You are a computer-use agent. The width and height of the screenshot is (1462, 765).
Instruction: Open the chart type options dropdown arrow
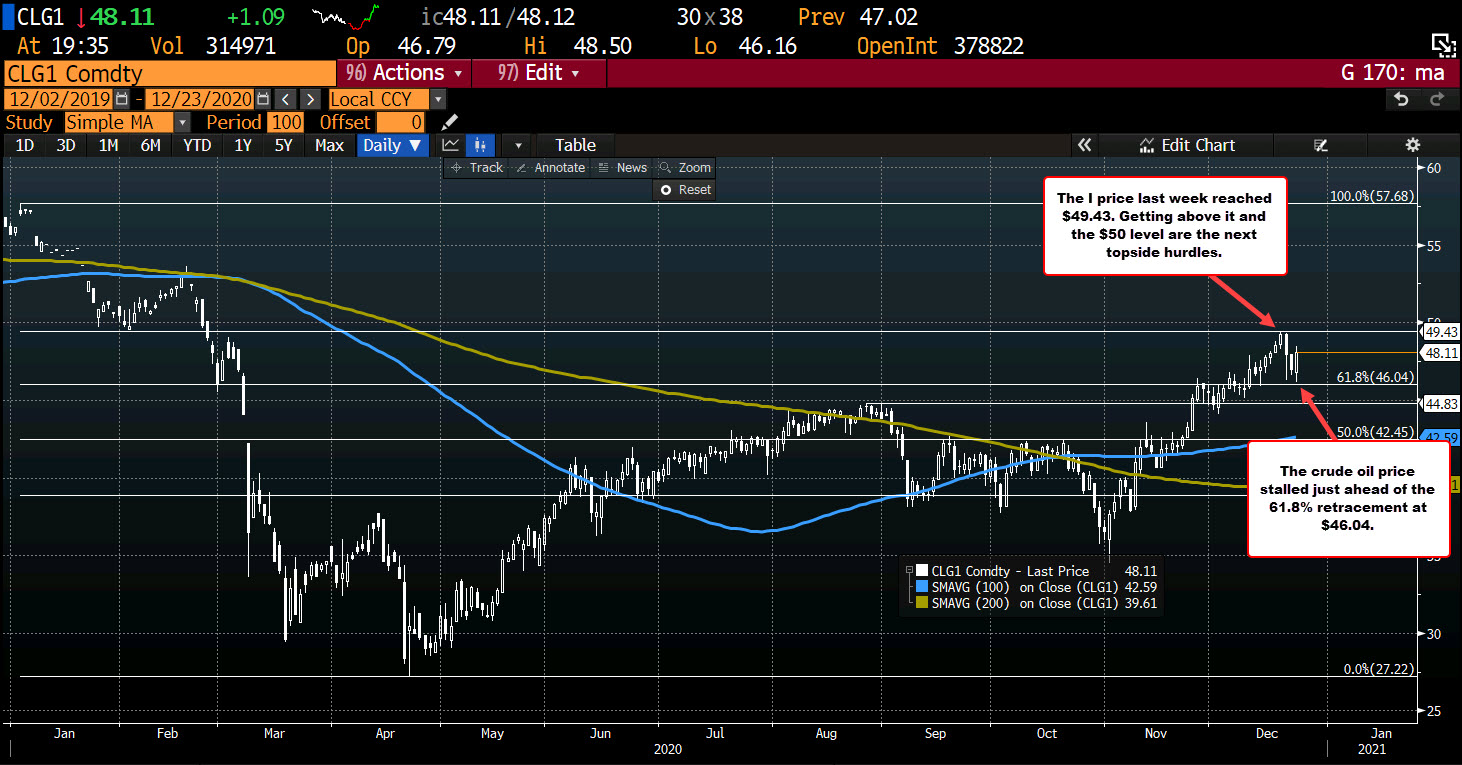(x=517, y=145)
